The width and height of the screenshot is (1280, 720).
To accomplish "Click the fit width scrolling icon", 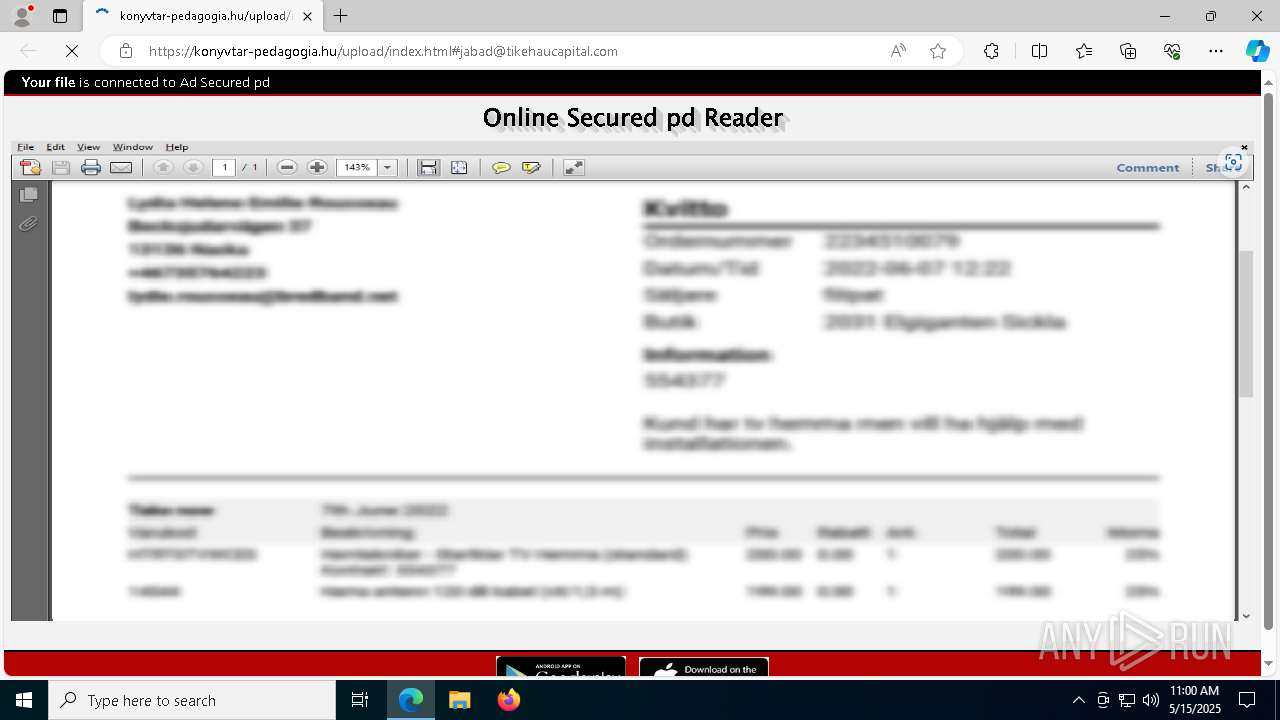I will tap(428, 168).
